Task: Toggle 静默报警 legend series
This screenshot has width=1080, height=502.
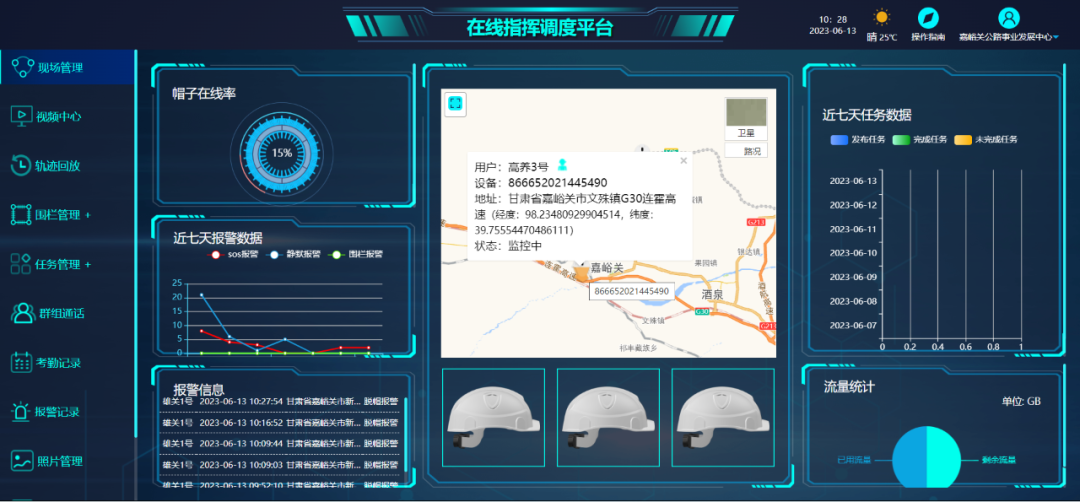Action: point(295,254)
